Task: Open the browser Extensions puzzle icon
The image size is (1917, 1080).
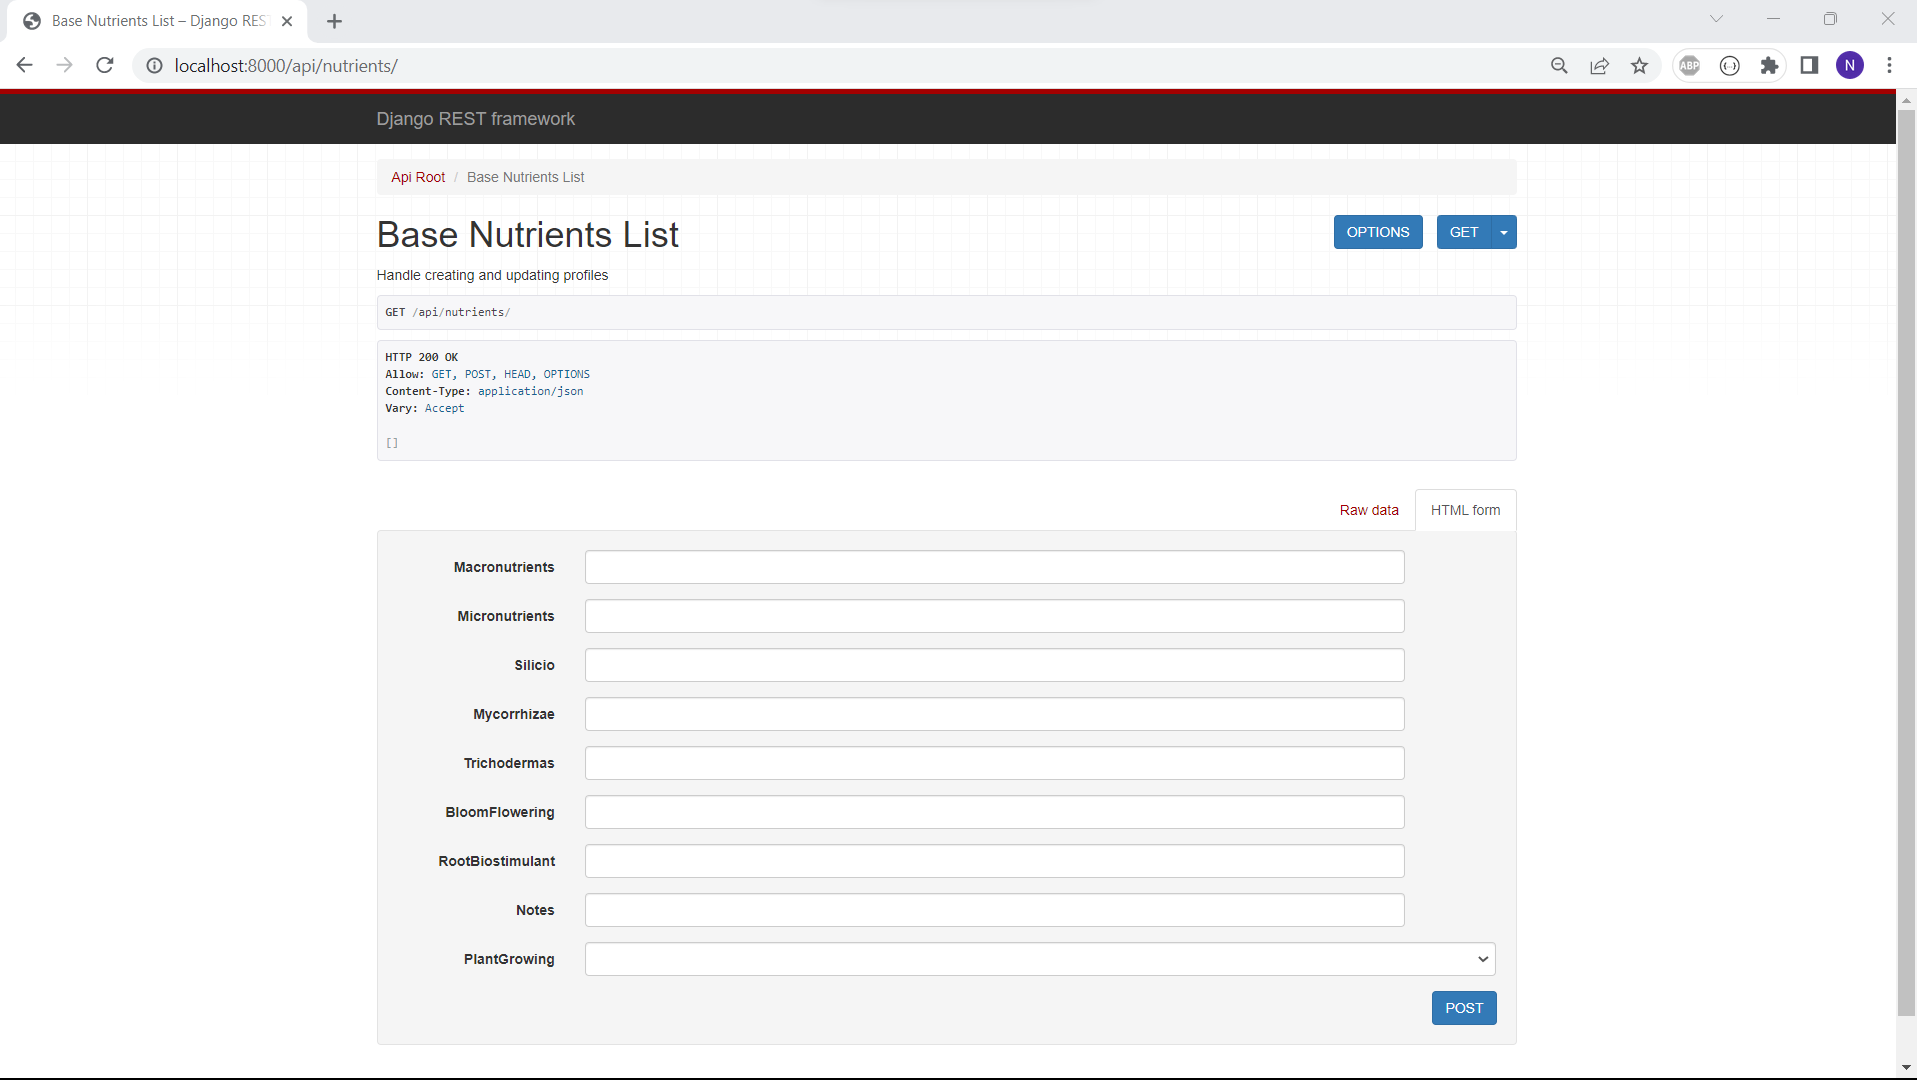Action: tap(1769, 66)
